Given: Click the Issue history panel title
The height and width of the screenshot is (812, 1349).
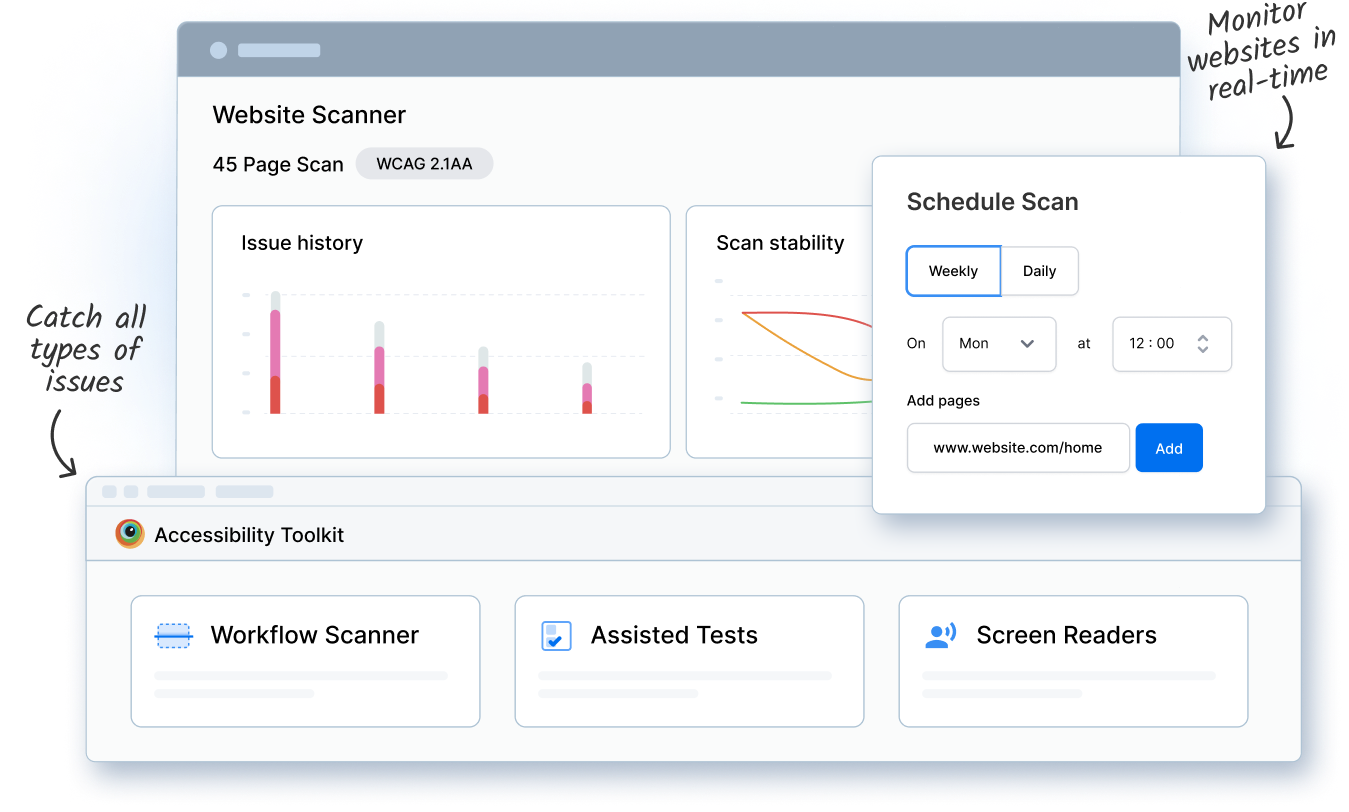Looking at the screenshot, I should pyautogui.click(x=302, y=243).
